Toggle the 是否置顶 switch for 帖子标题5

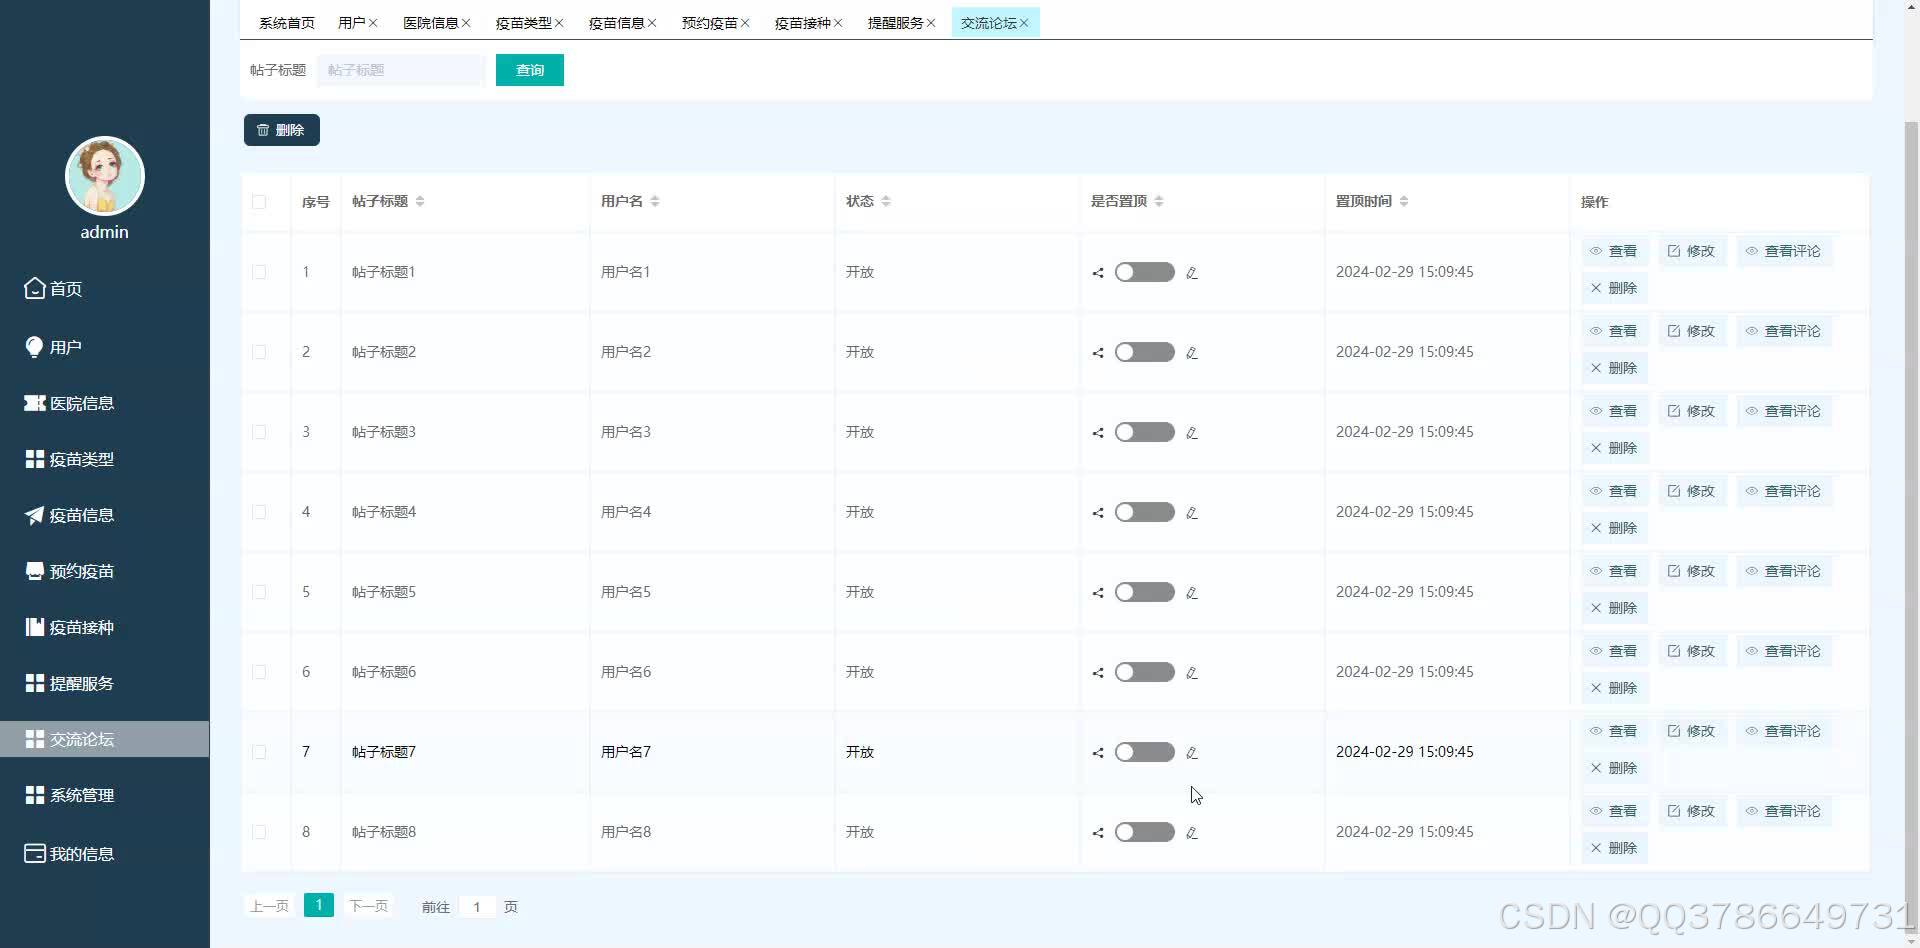coord(1145,592)
